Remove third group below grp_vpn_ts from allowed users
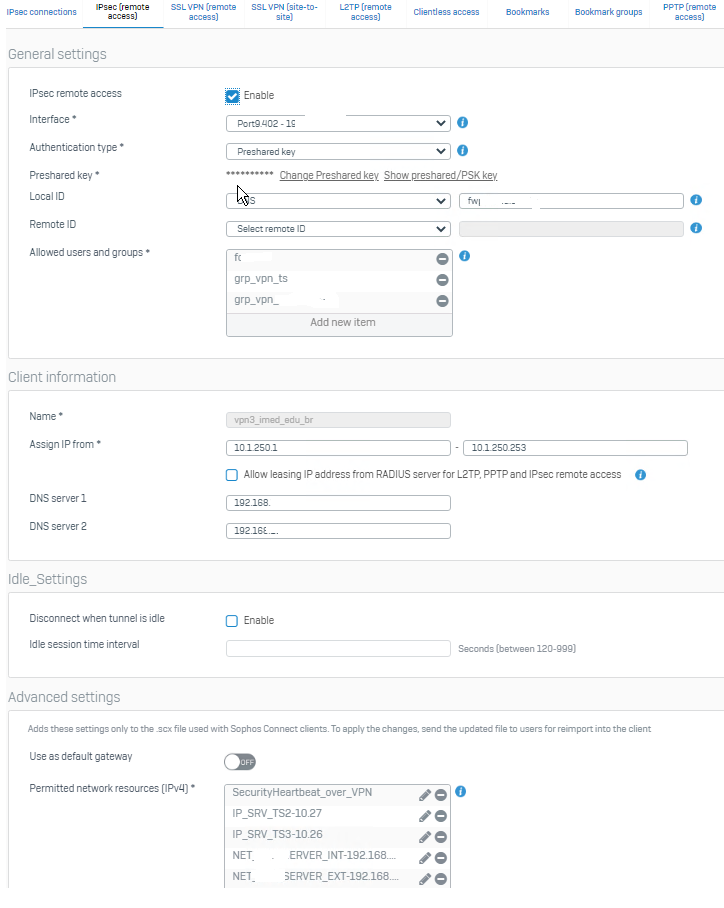 tap(442, 301)
